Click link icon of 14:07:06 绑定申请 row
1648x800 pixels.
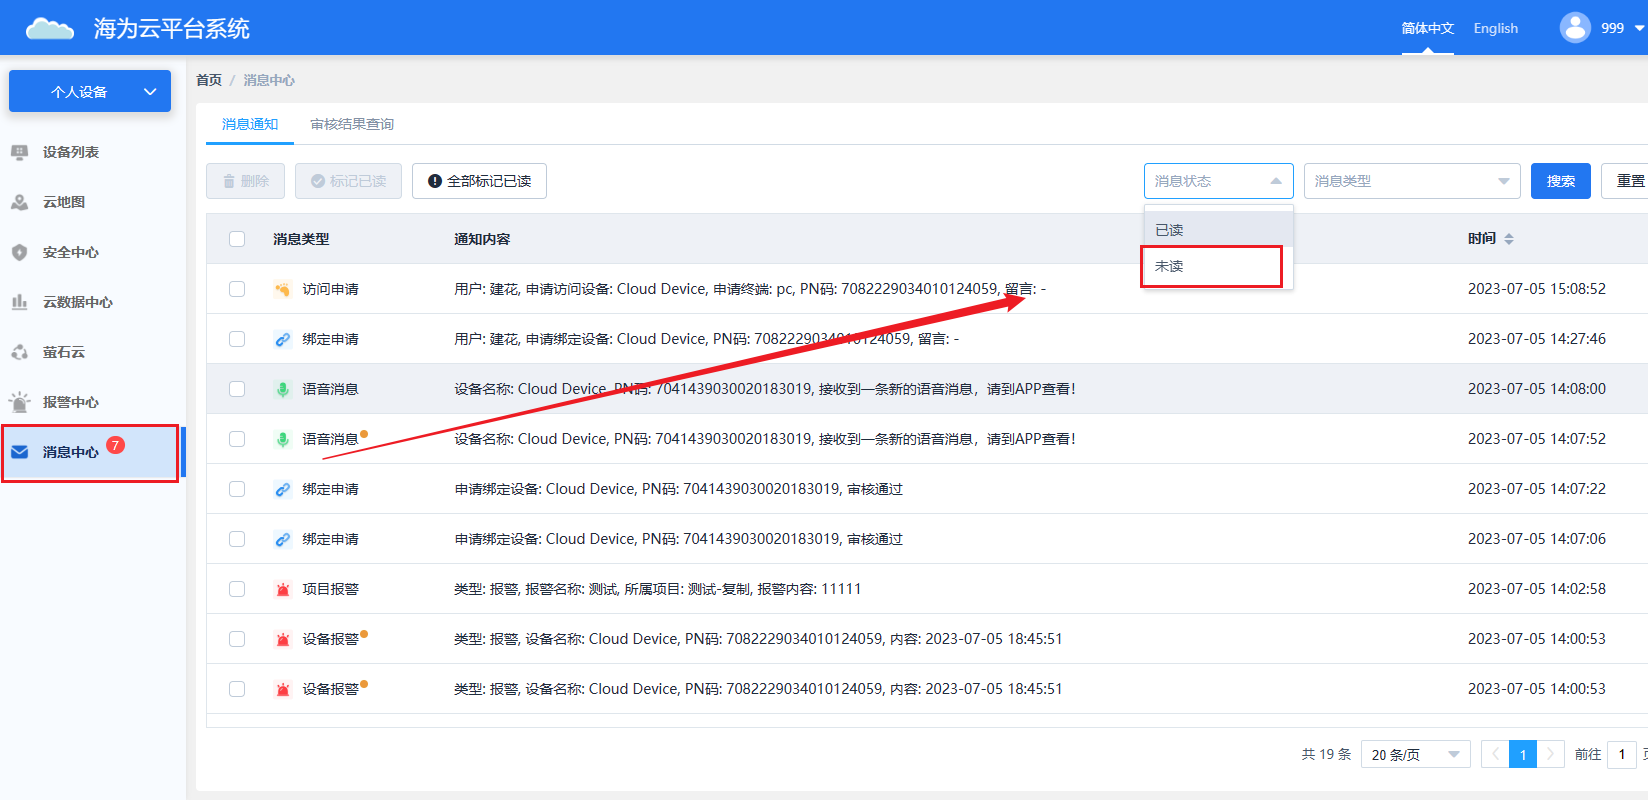tap(282, 539)
